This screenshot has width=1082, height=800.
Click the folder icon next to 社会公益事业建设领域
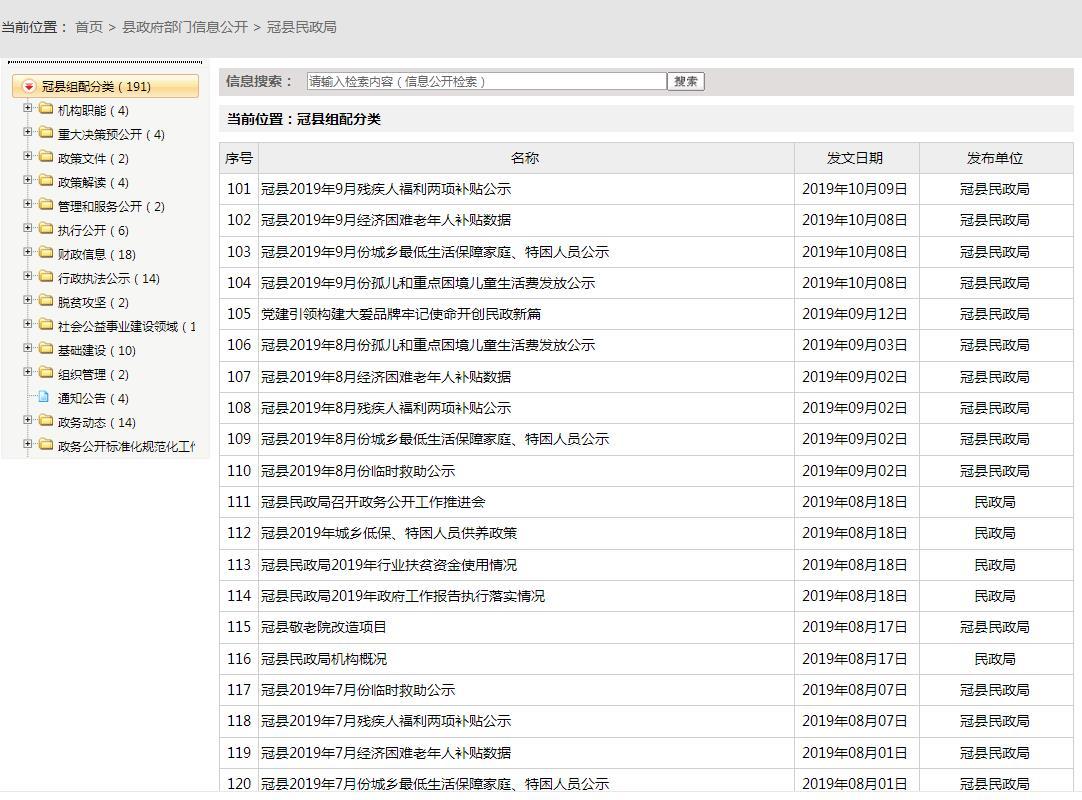[x=46, y=325]
